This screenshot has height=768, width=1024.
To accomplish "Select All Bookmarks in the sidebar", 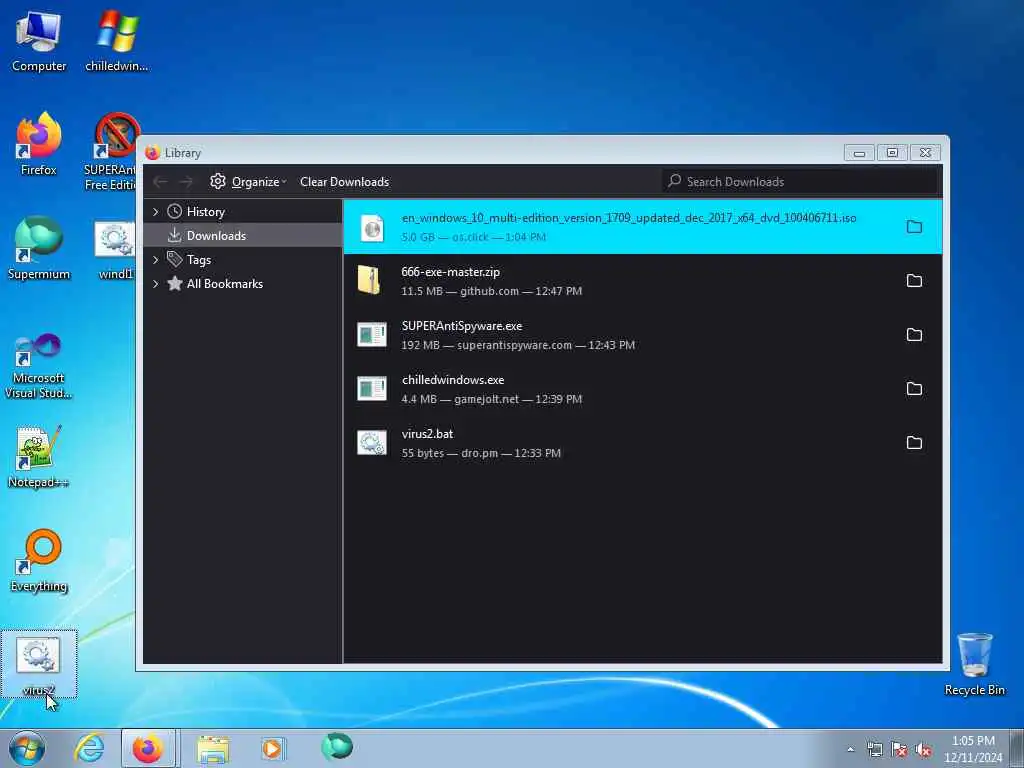I will click(225, 284).
